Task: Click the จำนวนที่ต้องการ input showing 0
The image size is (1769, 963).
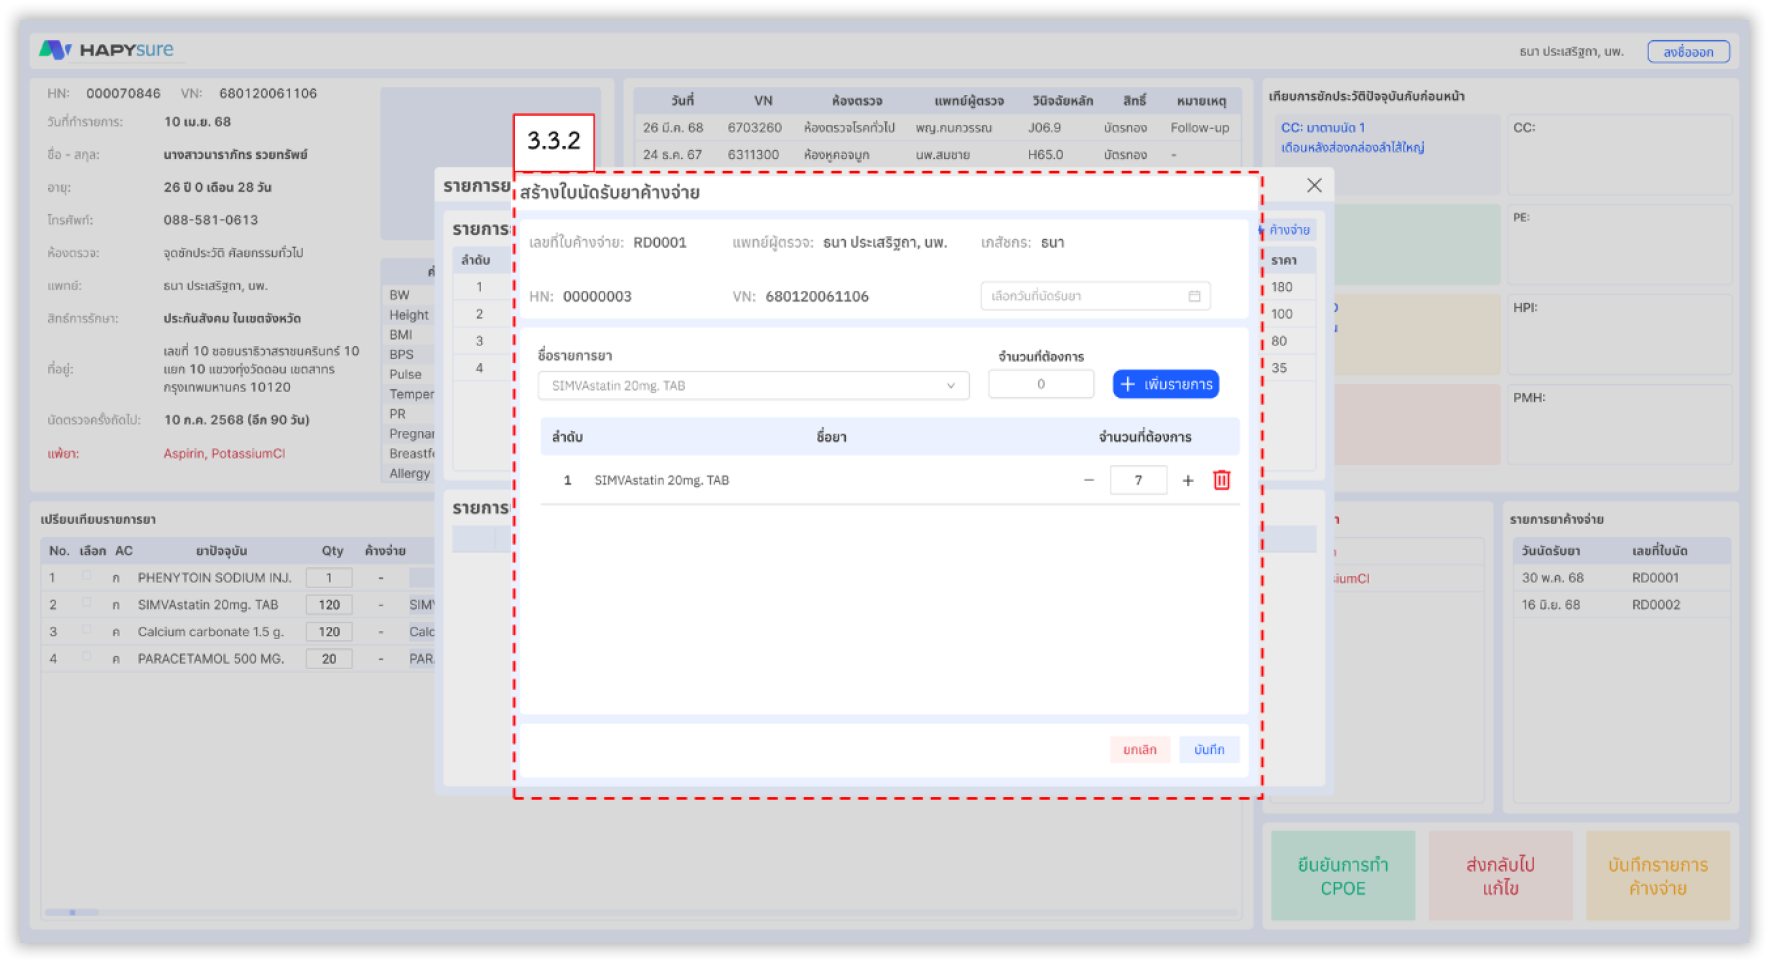Action: point(1040,385)
